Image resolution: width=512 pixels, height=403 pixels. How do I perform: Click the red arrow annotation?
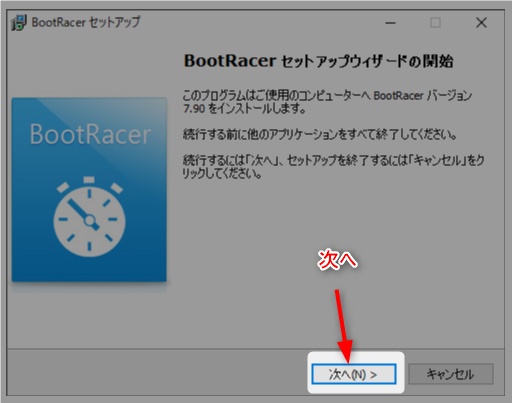(343, 326)
